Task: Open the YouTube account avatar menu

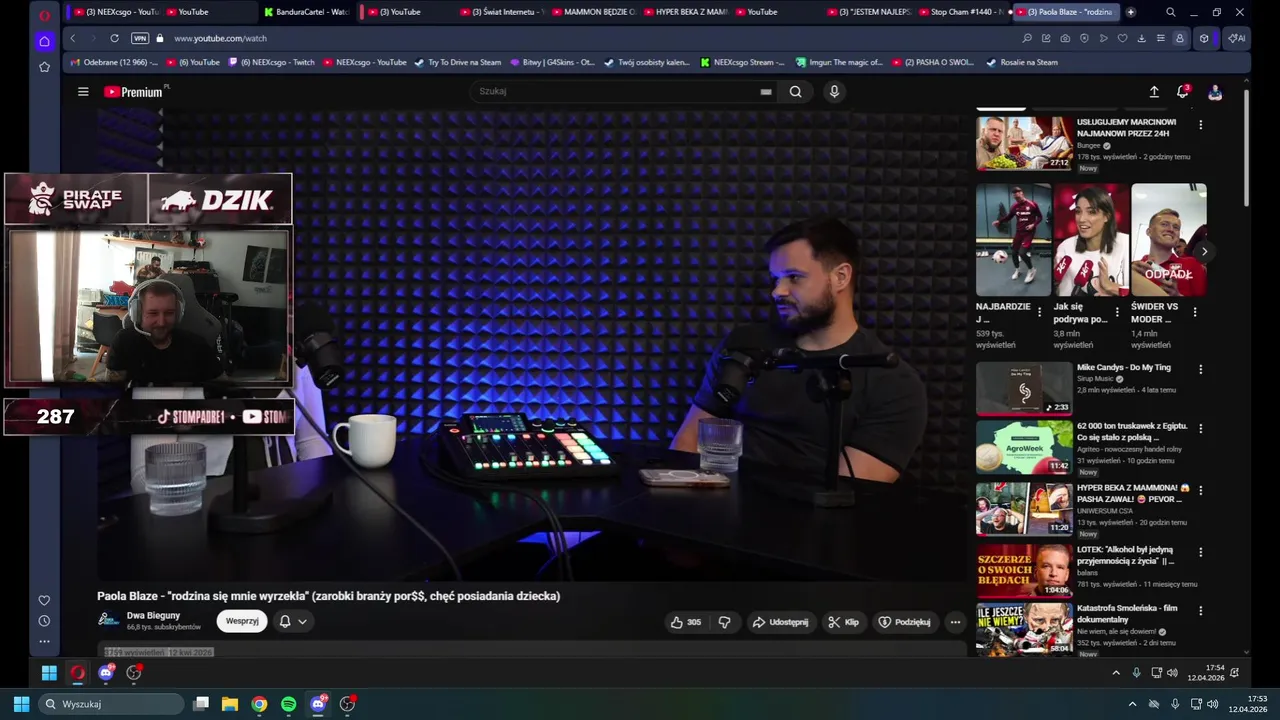Action: [x=1215, y=92]
